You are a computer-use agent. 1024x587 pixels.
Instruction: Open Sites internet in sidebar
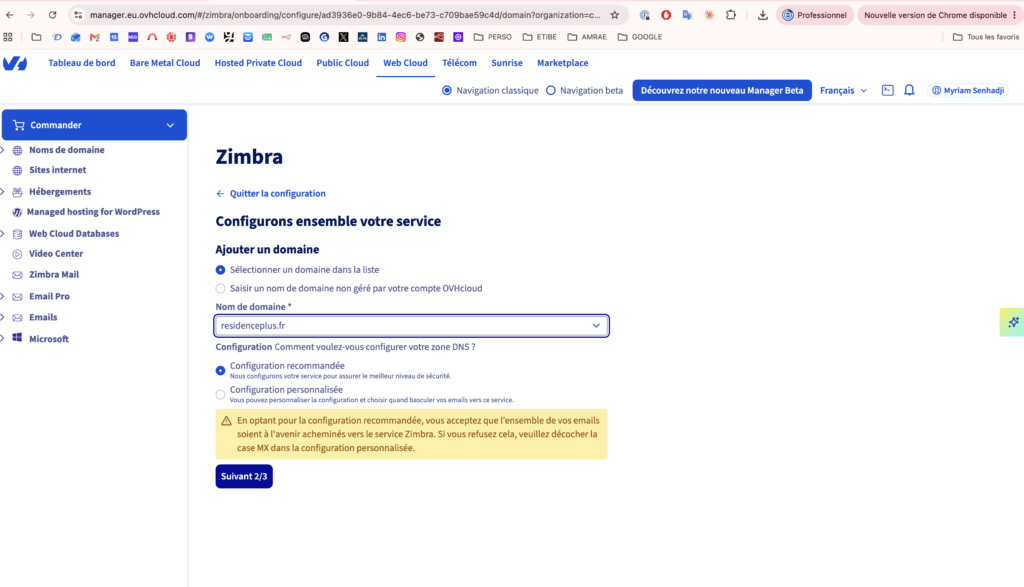[x=57, y=170]
